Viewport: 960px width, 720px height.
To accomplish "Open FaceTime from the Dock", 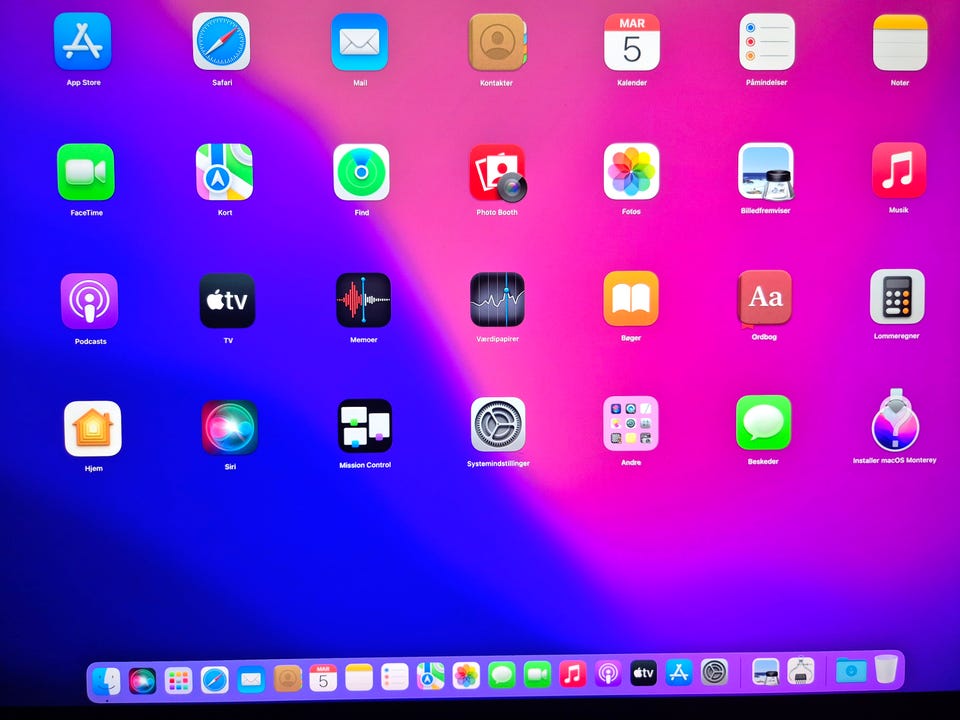I will [x=537, y=675].
